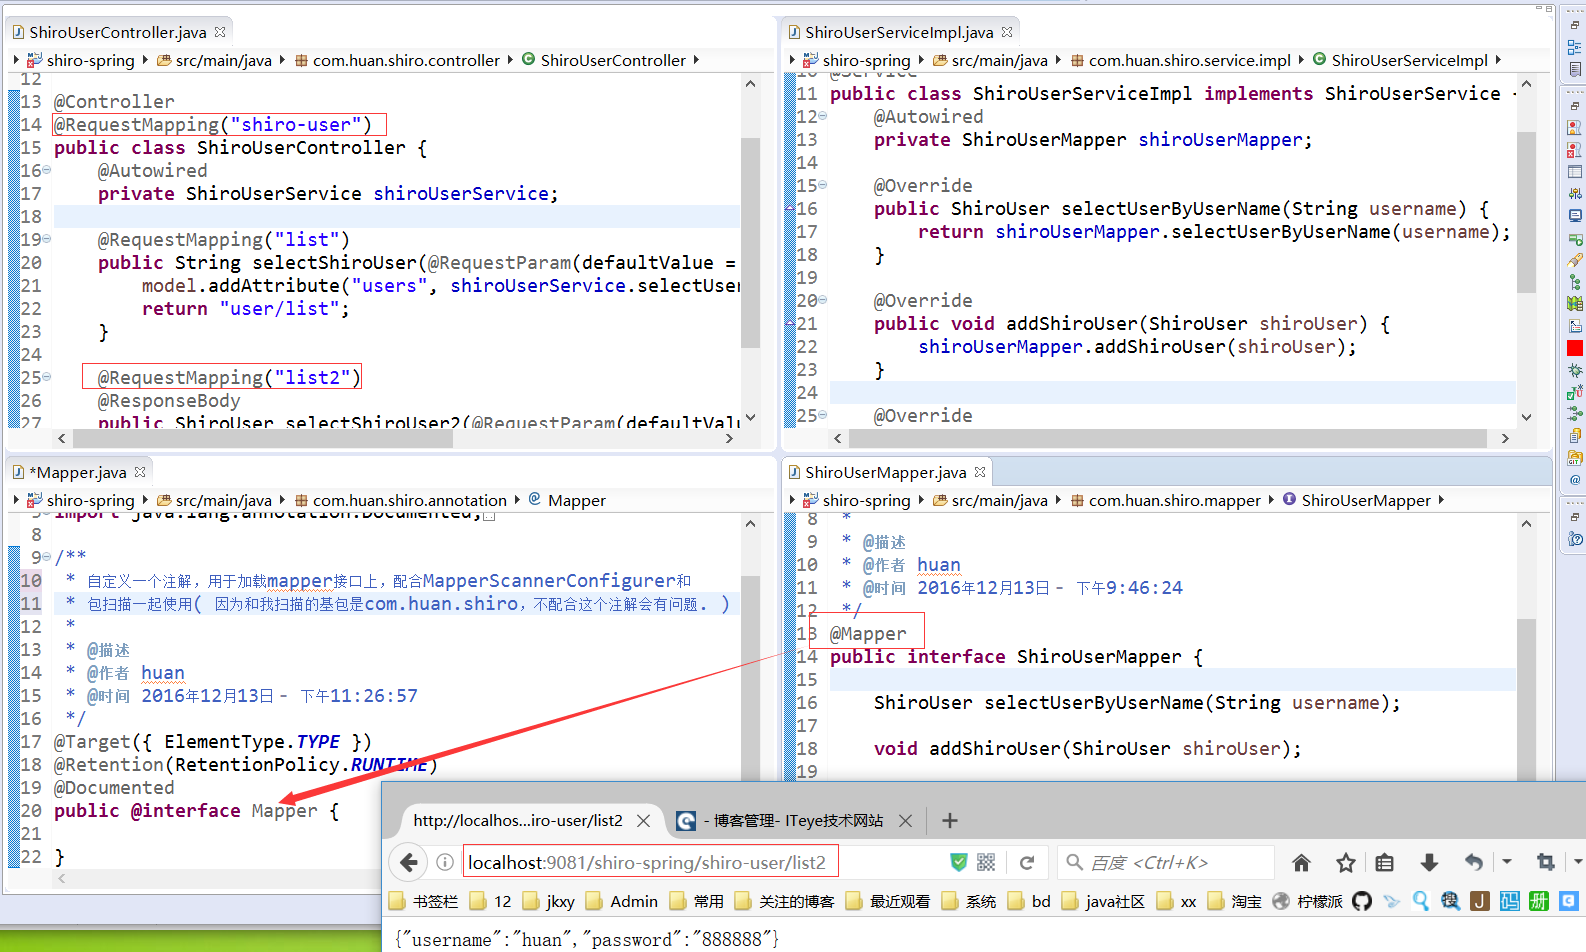Click the JSON output text in browser
Image resolution: width=1586 pixels, height=952 pixels.
(587, 939)
